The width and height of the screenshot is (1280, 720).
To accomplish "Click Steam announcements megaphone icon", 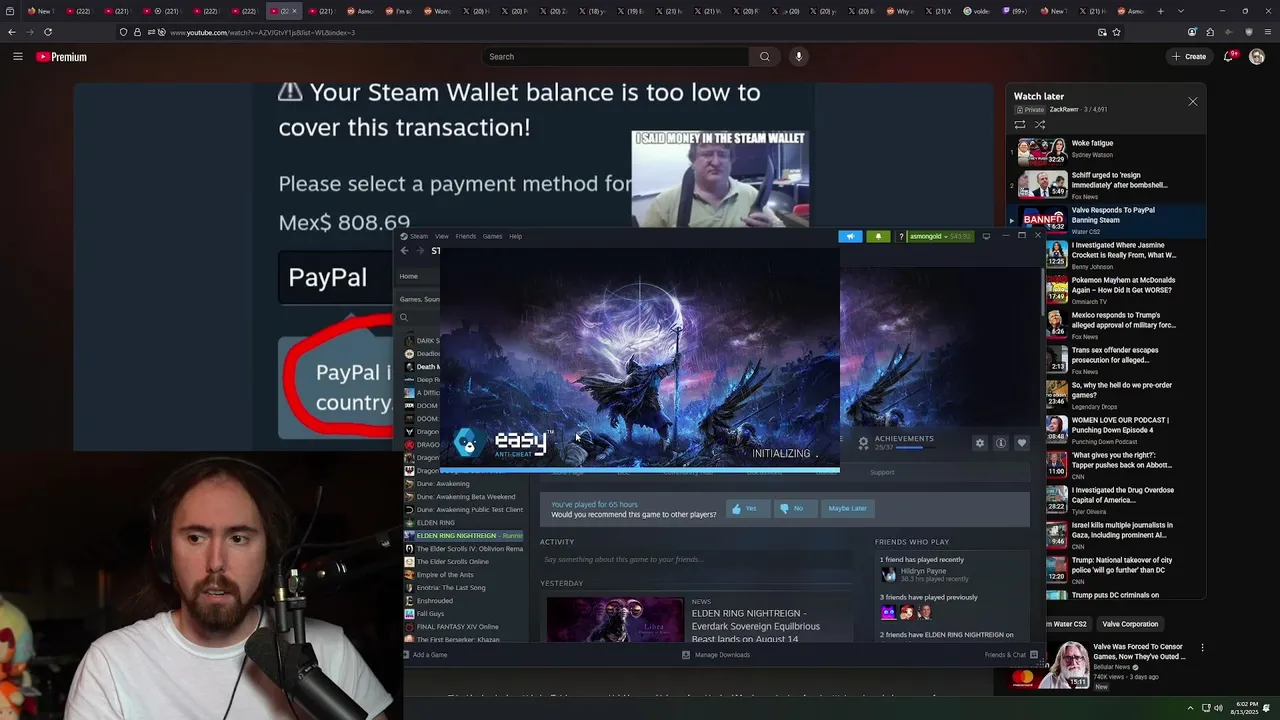I will pos(850,237).
